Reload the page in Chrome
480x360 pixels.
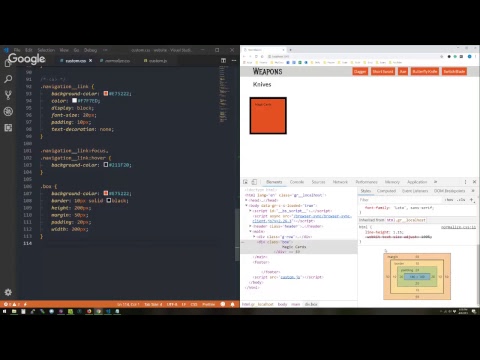[x=256, y=56]
